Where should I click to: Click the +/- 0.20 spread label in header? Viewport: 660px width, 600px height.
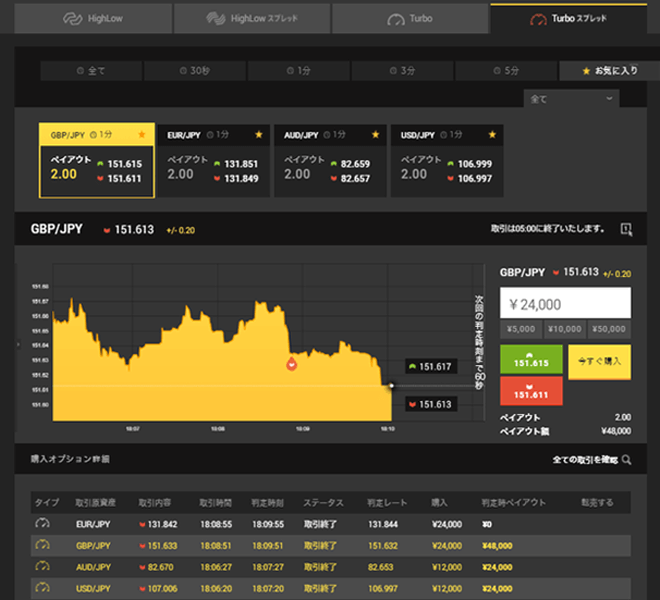point(181,230)
